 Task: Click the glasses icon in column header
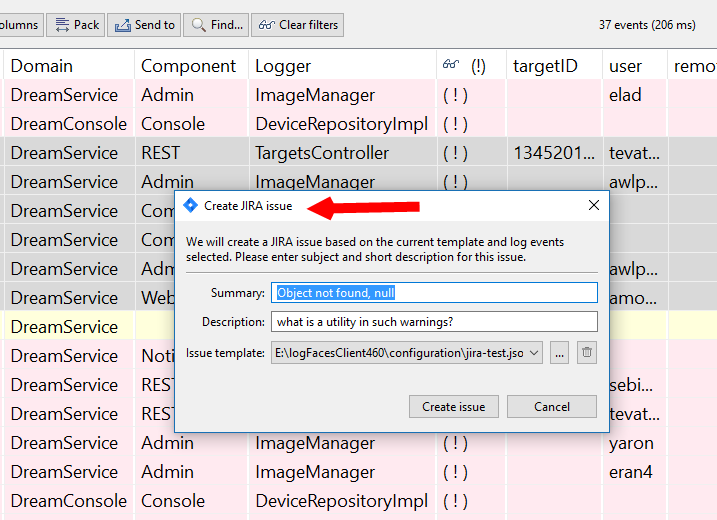pyautogui.click(x=450, y=65)
